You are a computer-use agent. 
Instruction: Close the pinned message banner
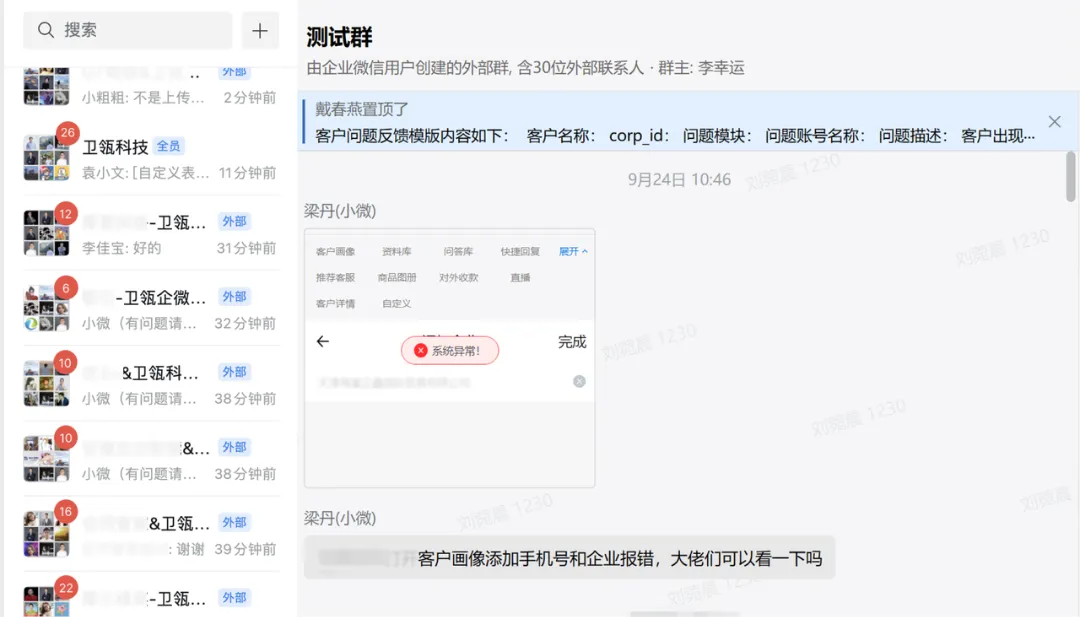(x=1054, y=122)
